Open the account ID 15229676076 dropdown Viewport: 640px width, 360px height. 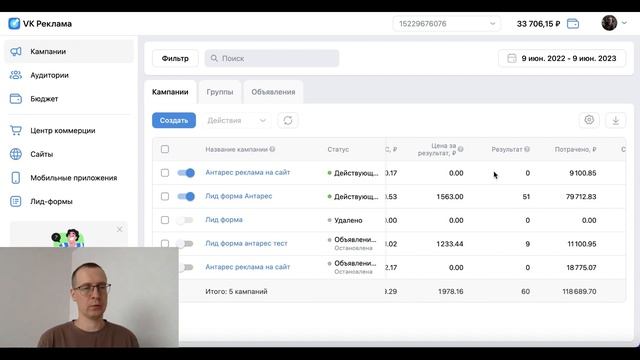[x=447, y=24]
